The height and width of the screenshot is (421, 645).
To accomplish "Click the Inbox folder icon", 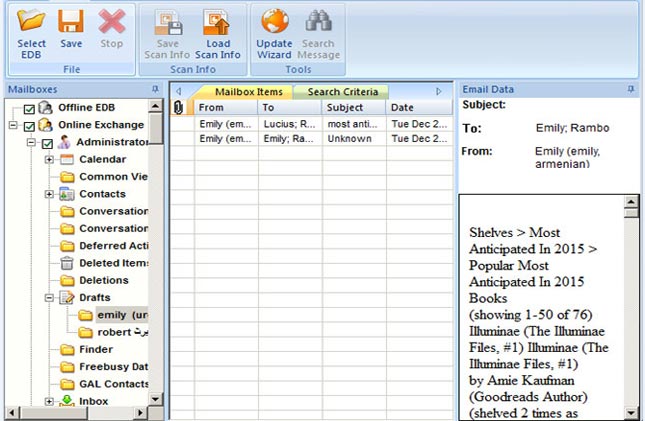I will click(x=67, y=400).
